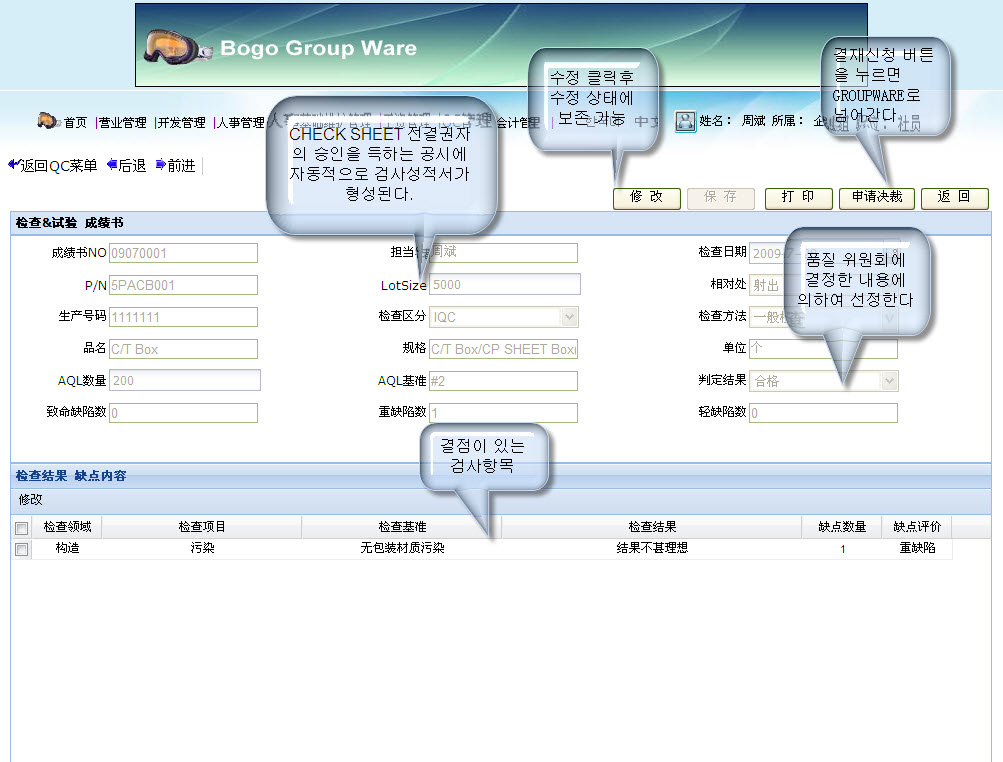Expand the 判定结果 合格 dropdown
This screenshot has width=1003, height=762.
click(x=889, y=380)
